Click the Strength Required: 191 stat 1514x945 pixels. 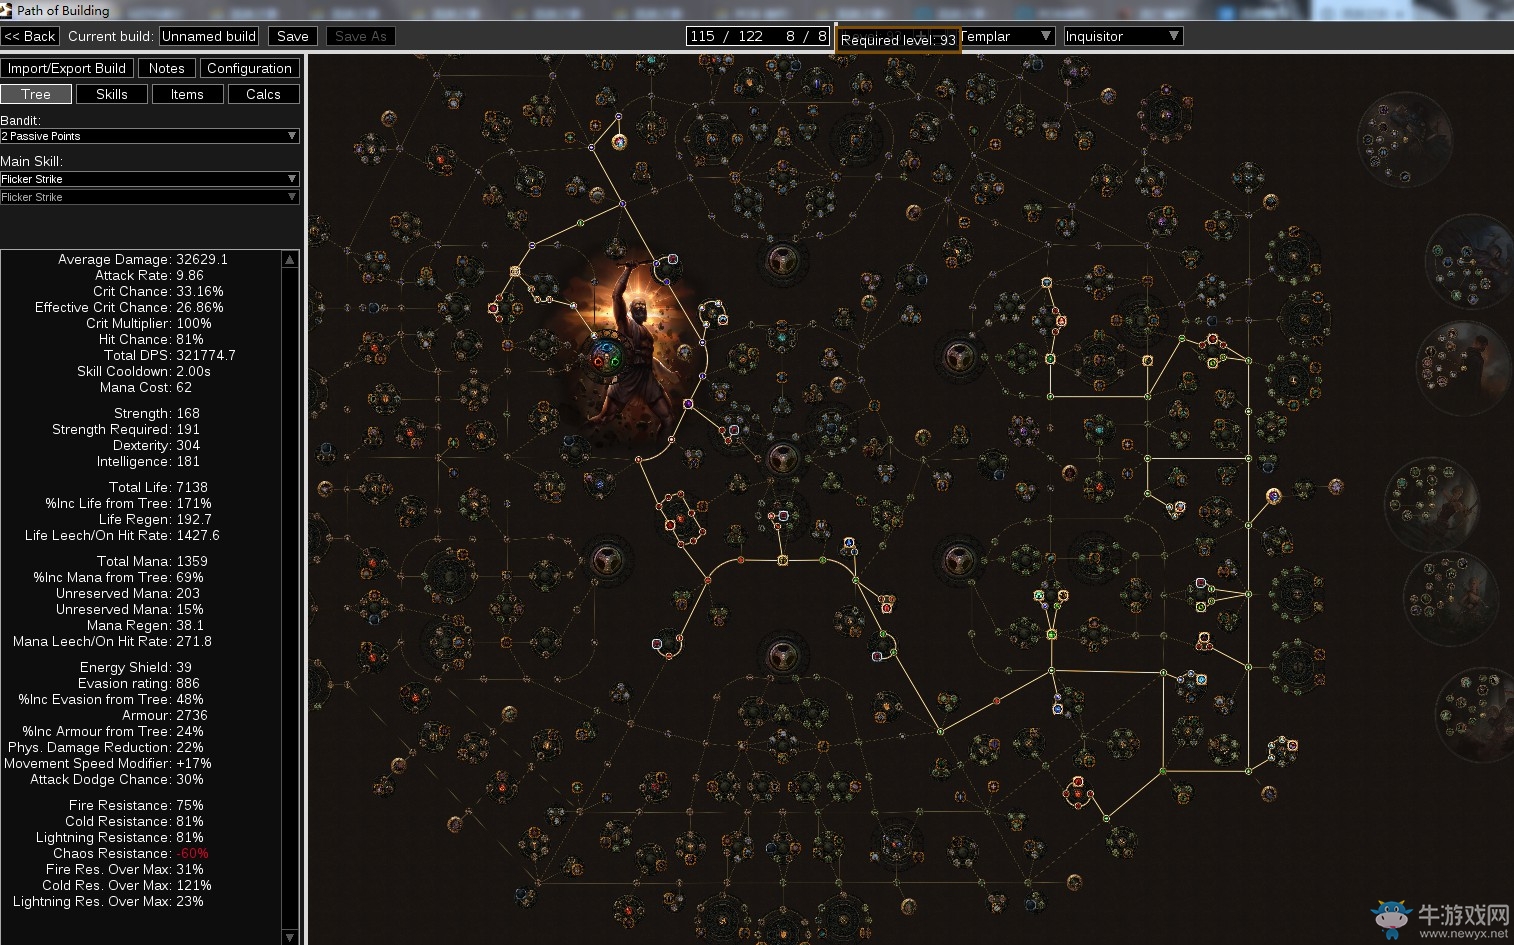pos(126,429)
